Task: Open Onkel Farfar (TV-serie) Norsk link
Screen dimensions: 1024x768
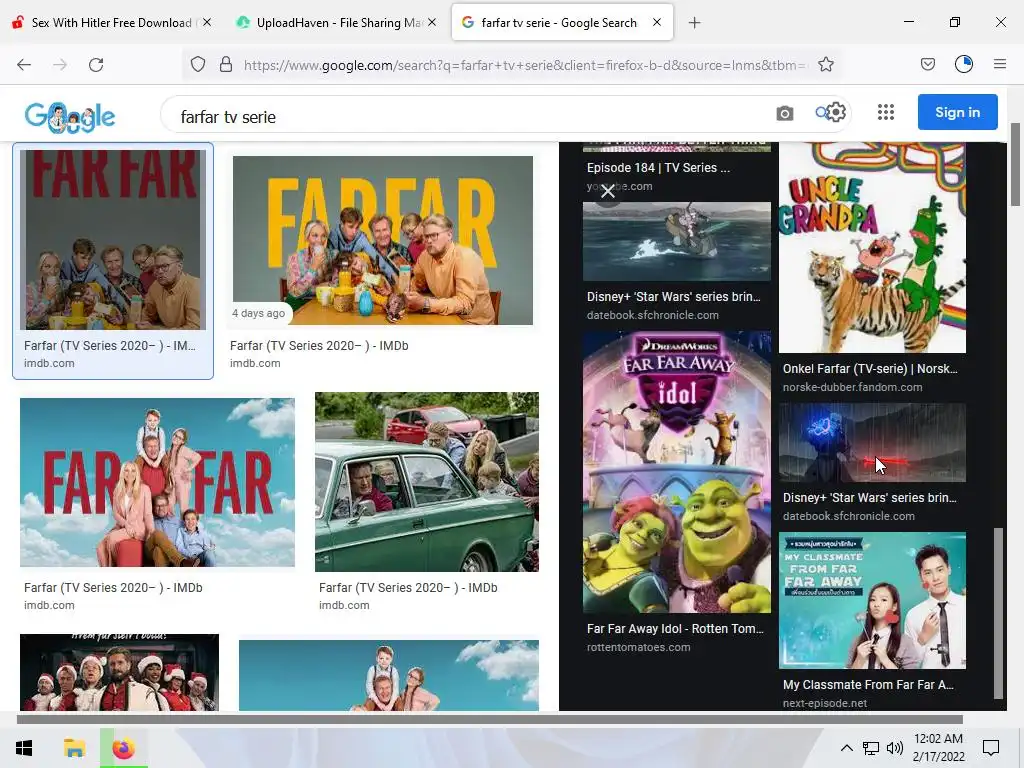Action: pyautogui.click(x=870, y=369)
